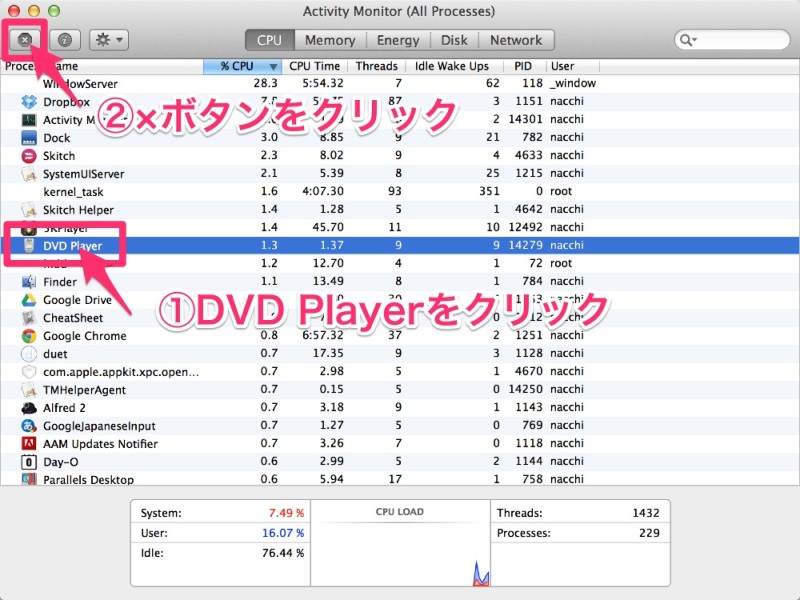Select the SystemUIServer process name
Viewport: 800px width, 600px height.
[84, 174]
